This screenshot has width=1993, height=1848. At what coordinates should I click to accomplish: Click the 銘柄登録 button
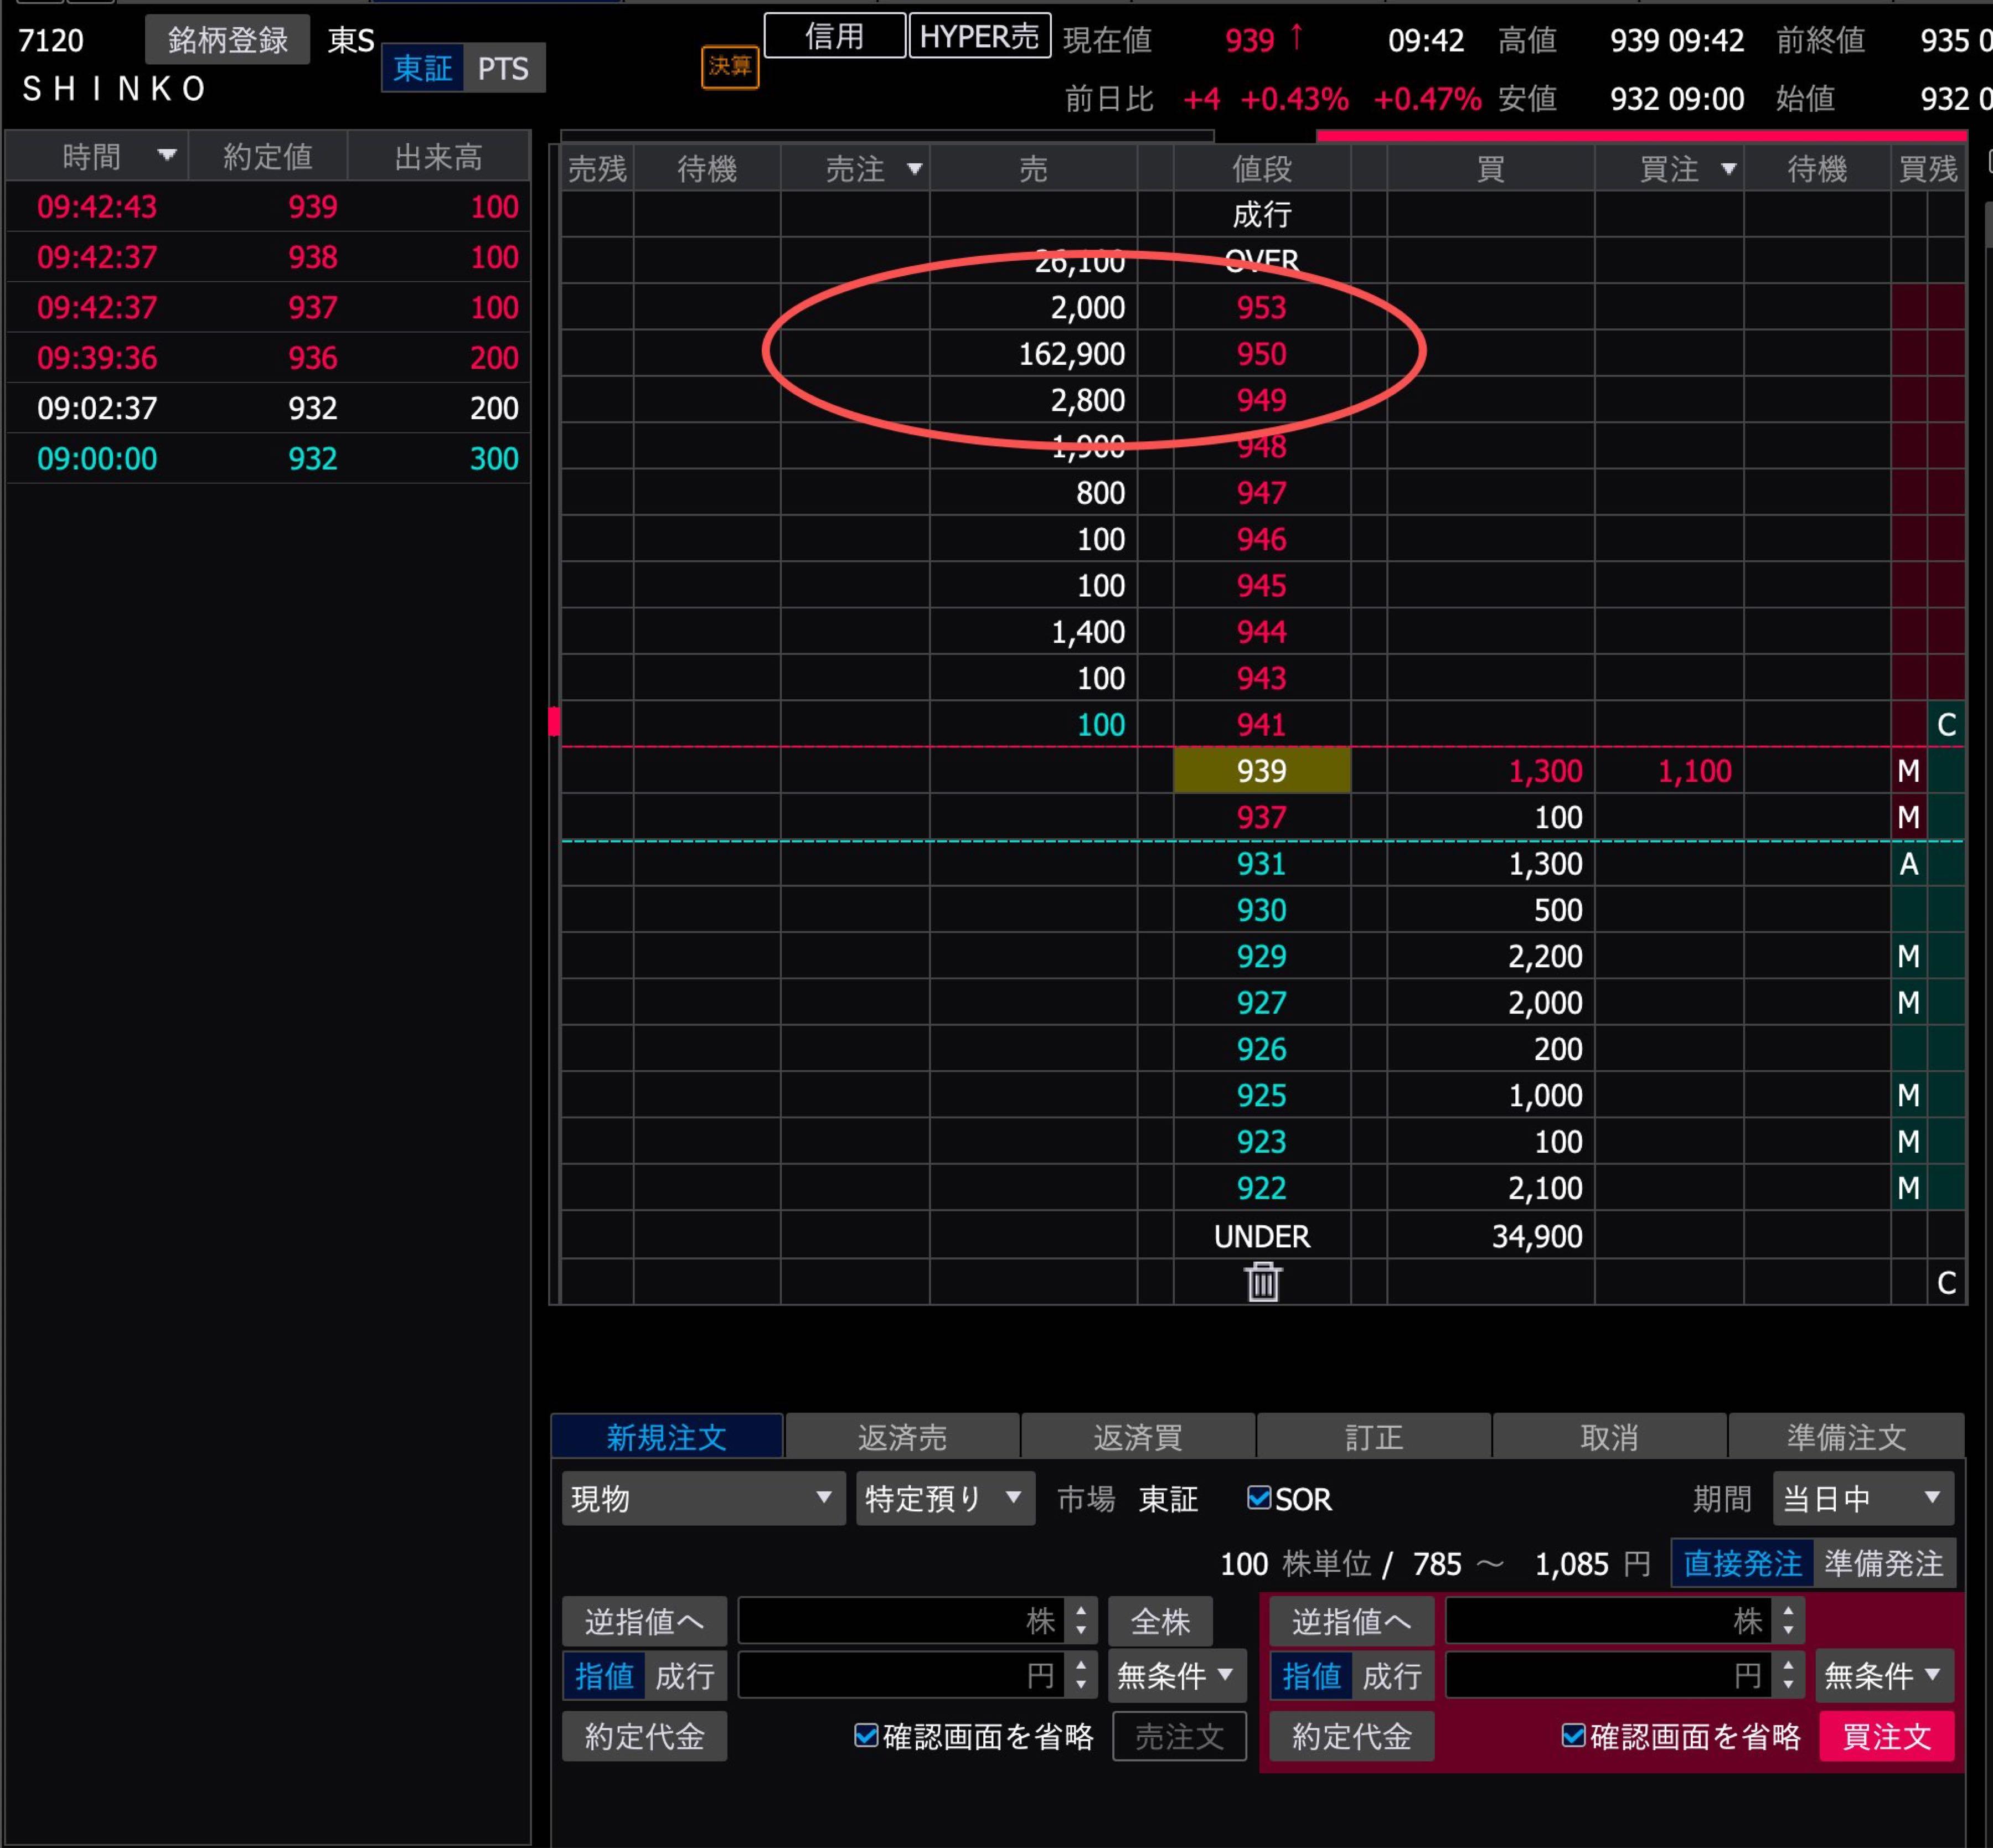coord(228,40)
